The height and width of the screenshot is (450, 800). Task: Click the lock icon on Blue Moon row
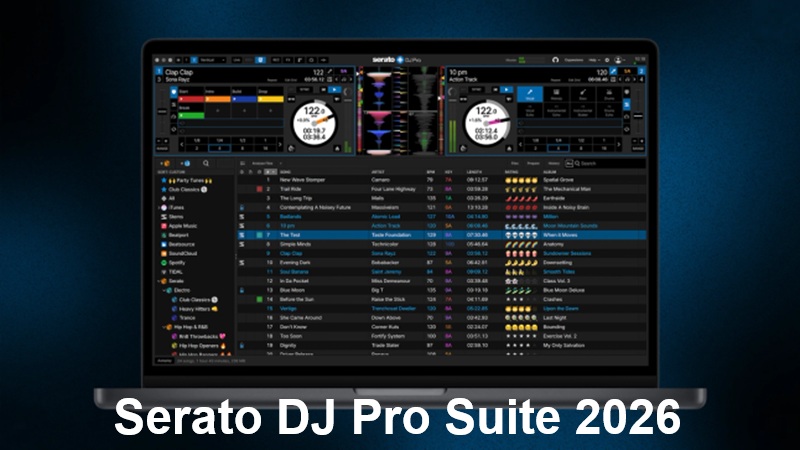pyautogui.click(x=242, y=290)
